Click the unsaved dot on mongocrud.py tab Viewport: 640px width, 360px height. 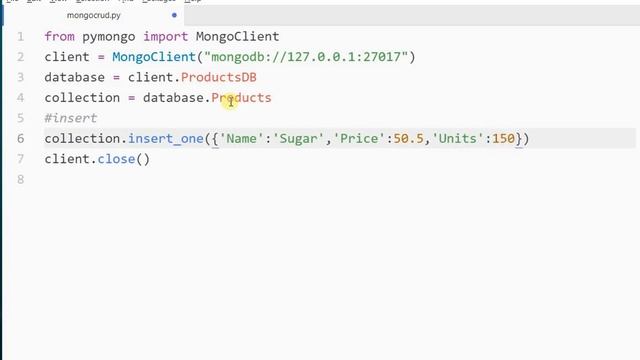(174, 16)
